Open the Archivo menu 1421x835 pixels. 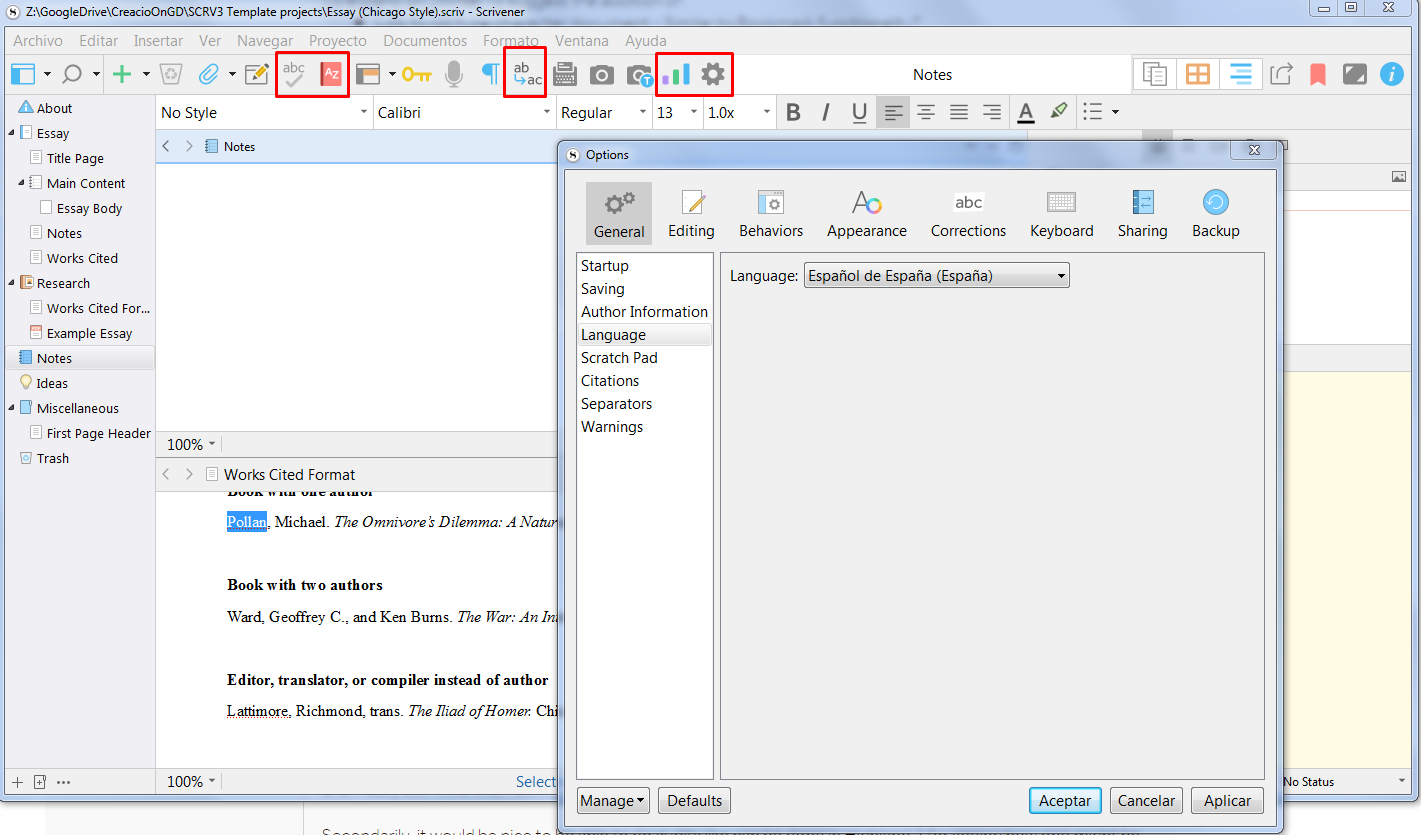tap(38, 41)
